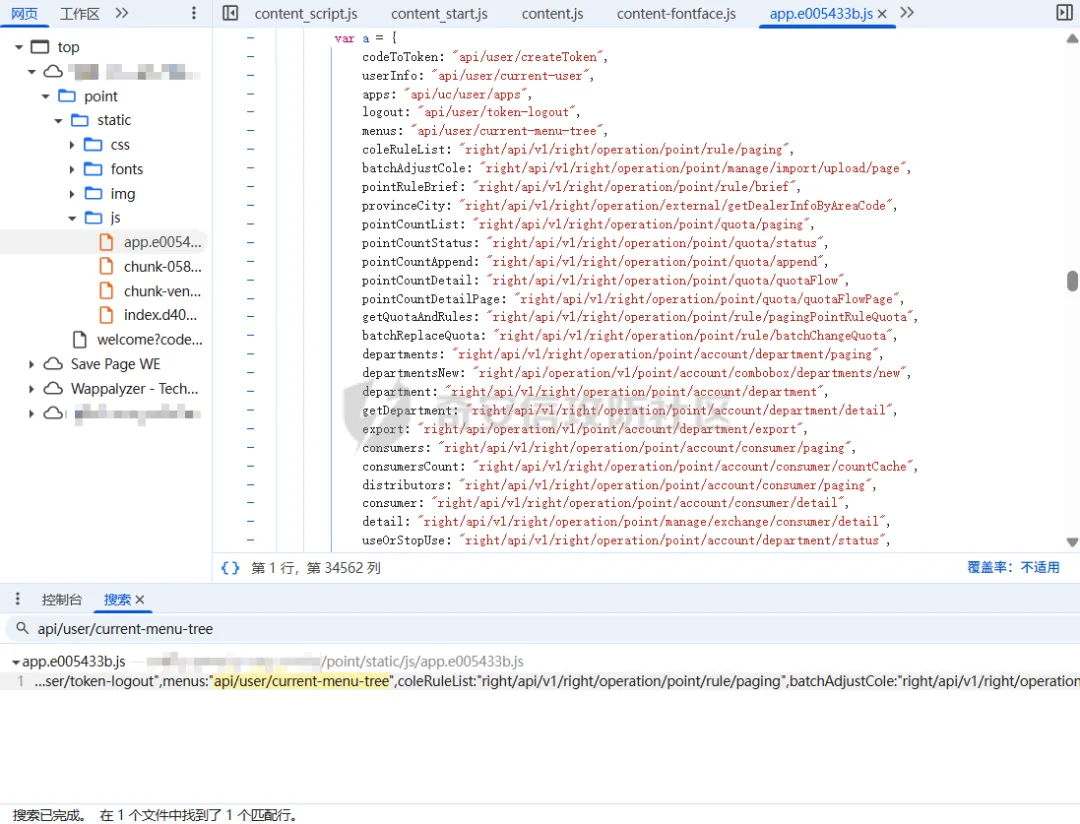1080x824 pixels.
Task: Switch to the 工作区 navigator tab
Action: [x=80, y=13]
